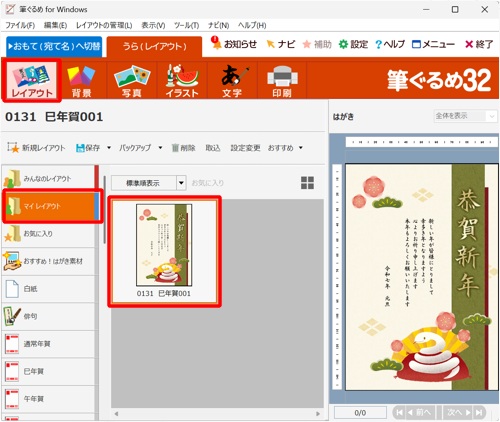500x422 pixels.
Task: Click 設定変更 button
Action: pos(245,148)
